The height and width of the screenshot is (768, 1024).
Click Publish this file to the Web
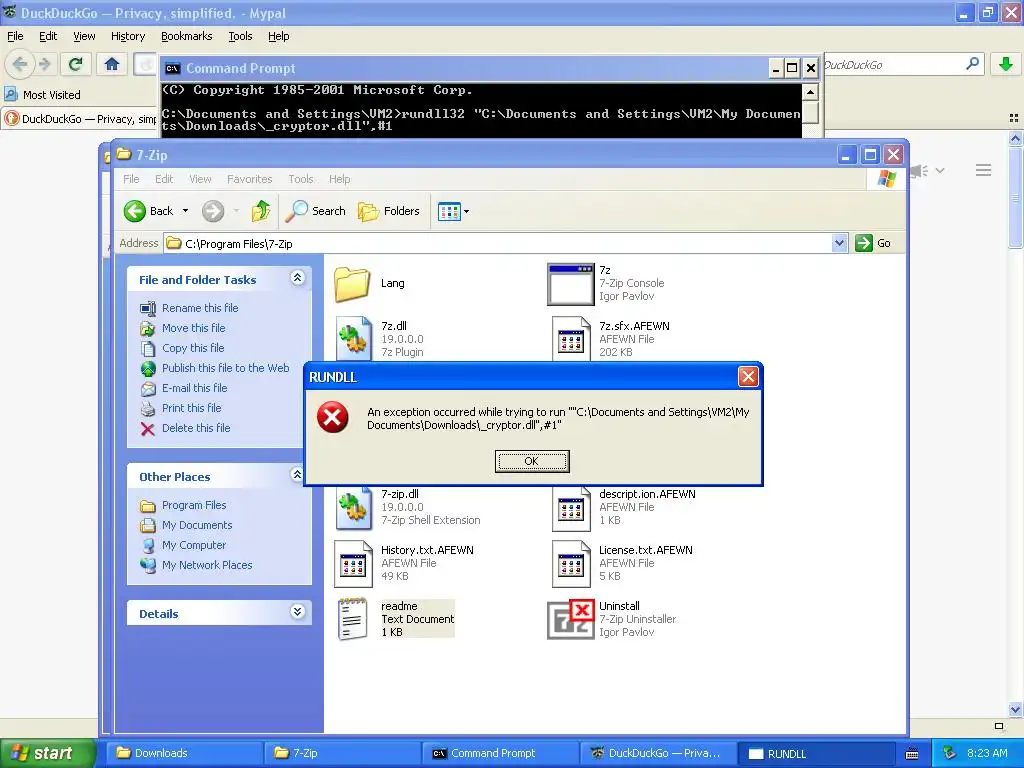[x=225, y=368]
